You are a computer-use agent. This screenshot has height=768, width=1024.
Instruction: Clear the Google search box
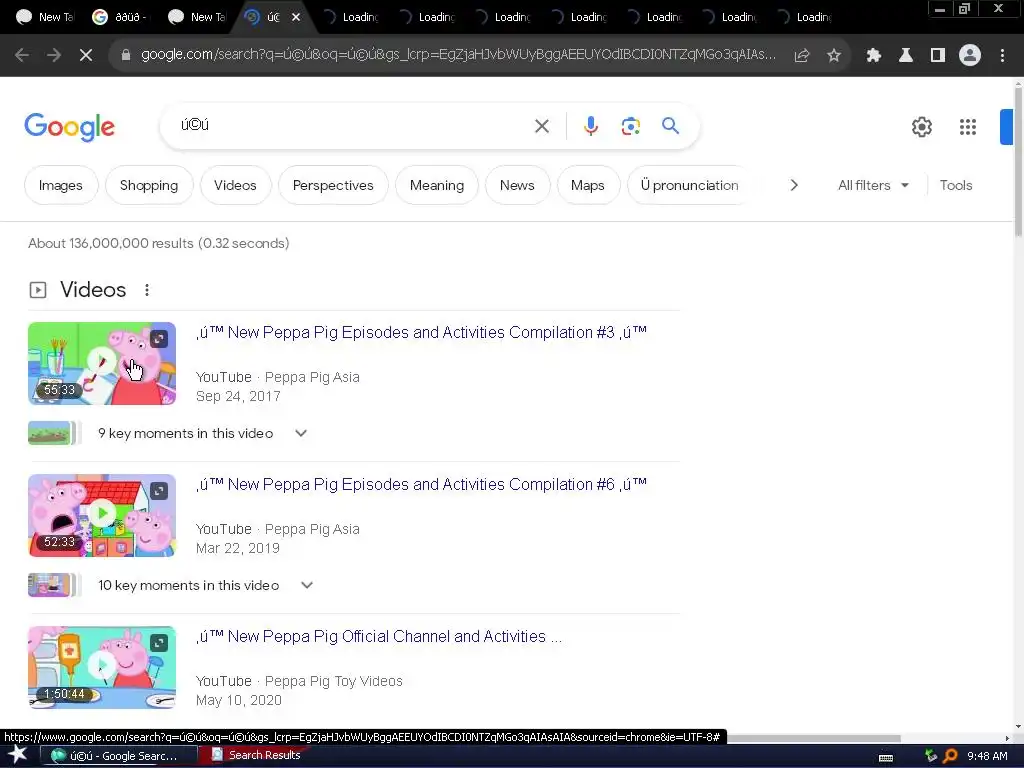click(542, 126)
